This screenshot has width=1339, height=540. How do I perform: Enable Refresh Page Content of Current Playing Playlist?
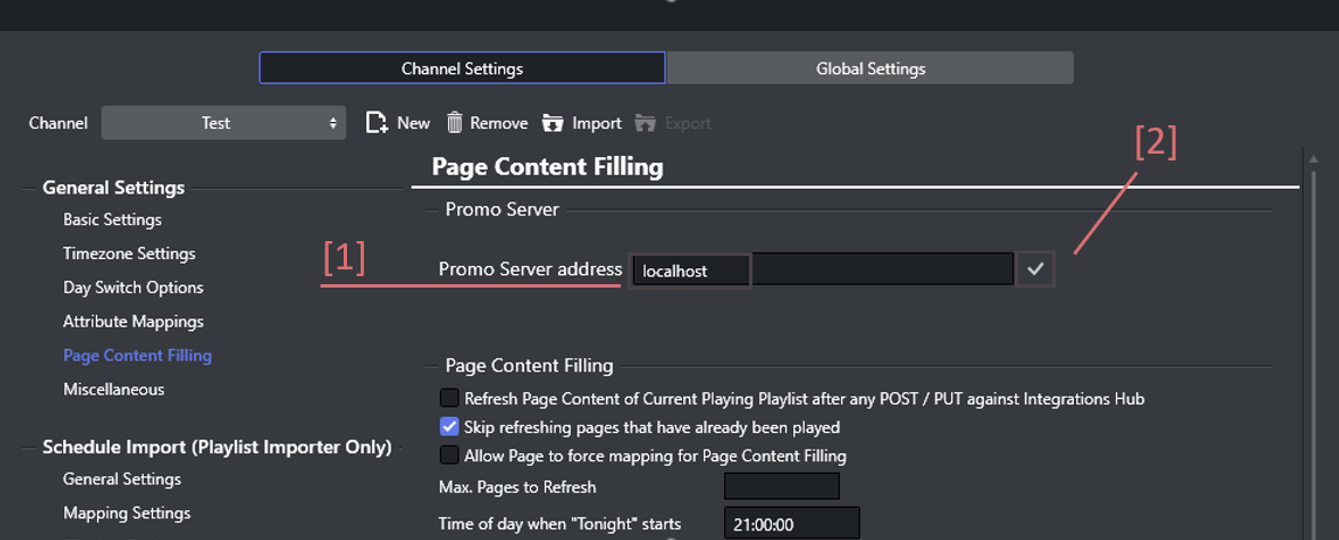click(x=449, y=398)
